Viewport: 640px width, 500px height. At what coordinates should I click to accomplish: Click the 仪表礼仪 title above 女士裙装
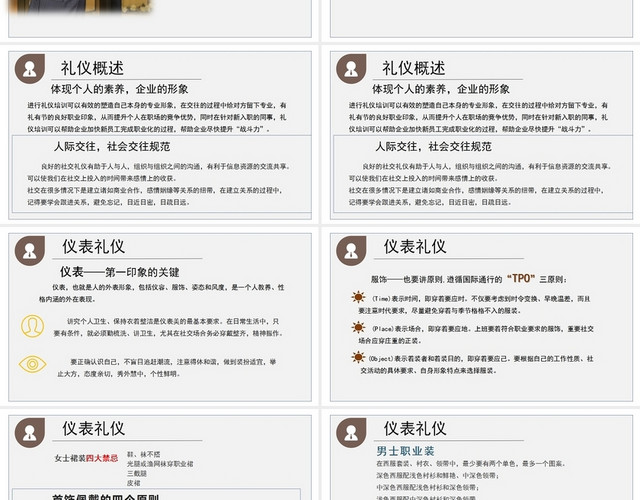93,429
